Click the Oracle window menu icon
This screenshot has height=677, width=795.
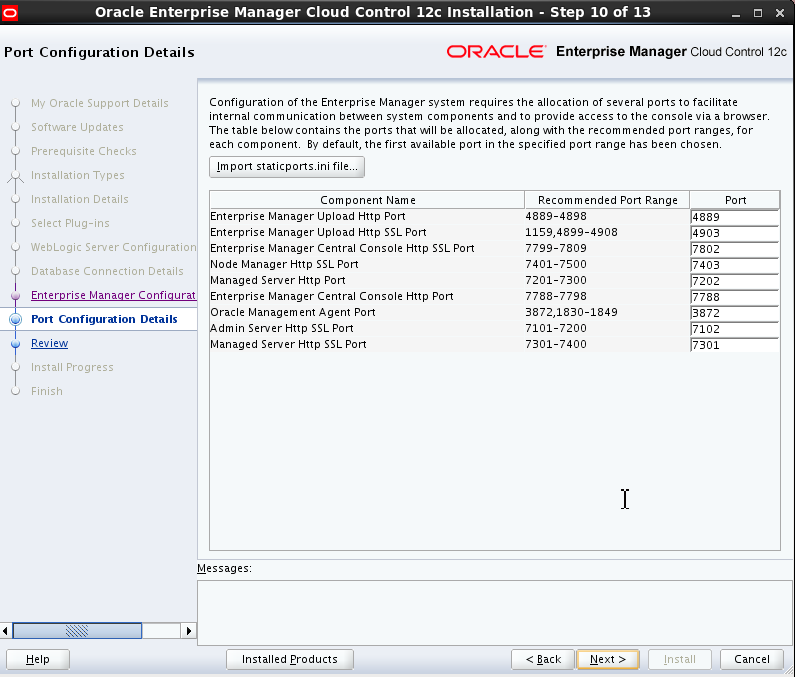coord(10,12)
